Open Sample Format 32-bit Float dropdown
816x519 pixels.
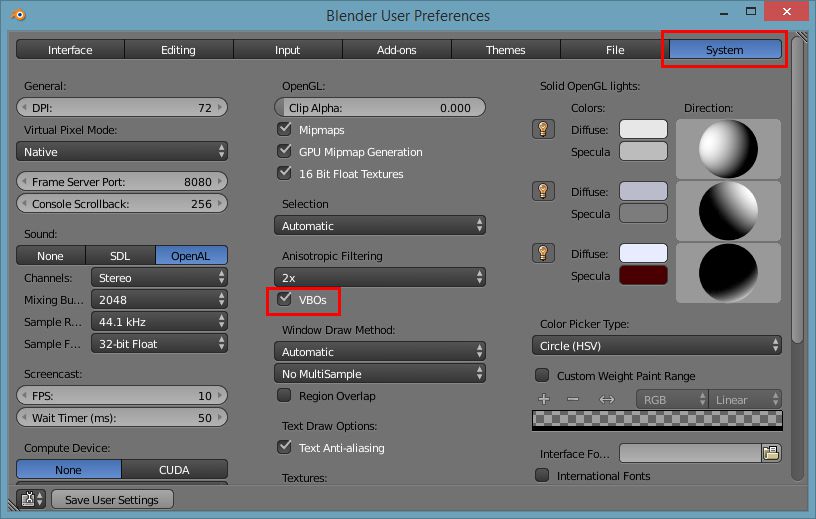[x=159, y=344]
